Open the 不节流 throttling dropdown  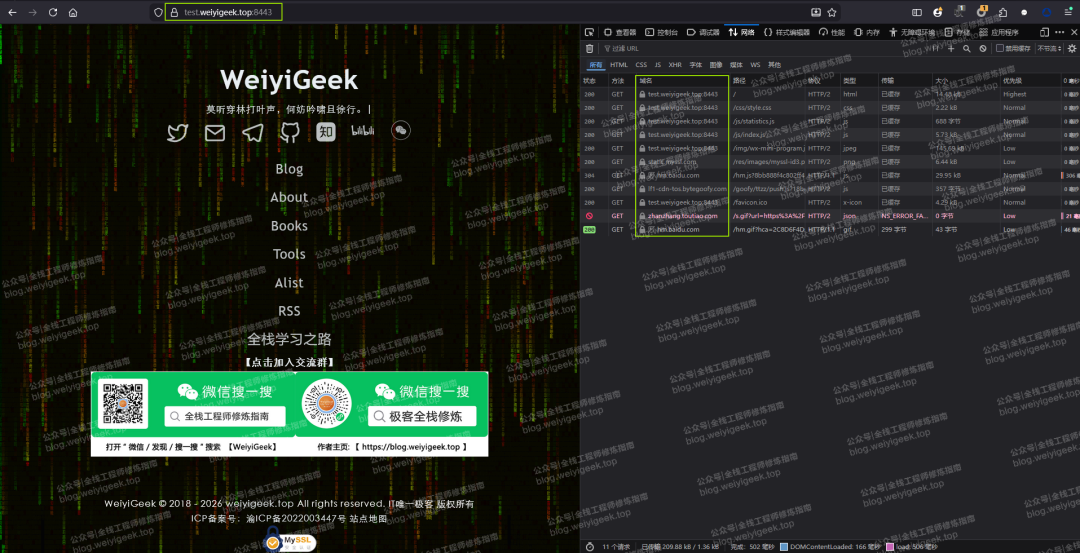(x=1049, y=48)
